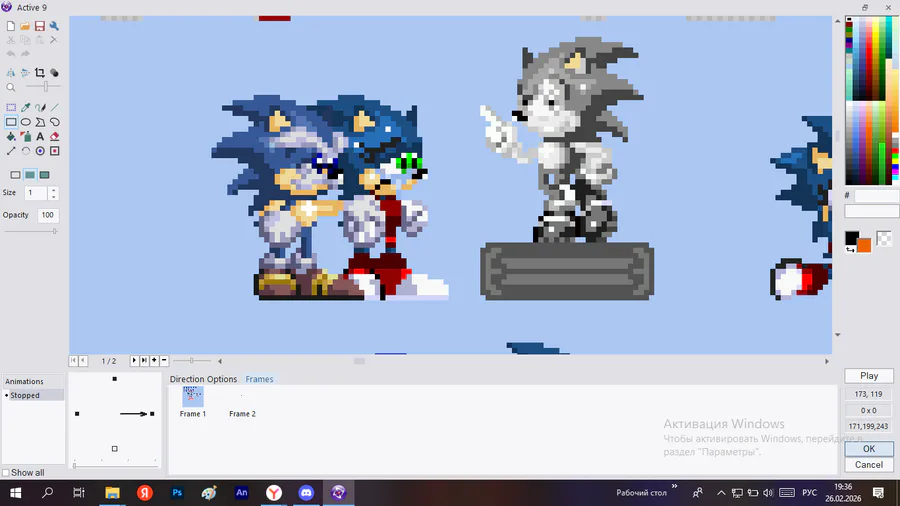The width and height of the screenshot is (900, 506).
Task: Click the hex color code field
Action: coord(876,196)
